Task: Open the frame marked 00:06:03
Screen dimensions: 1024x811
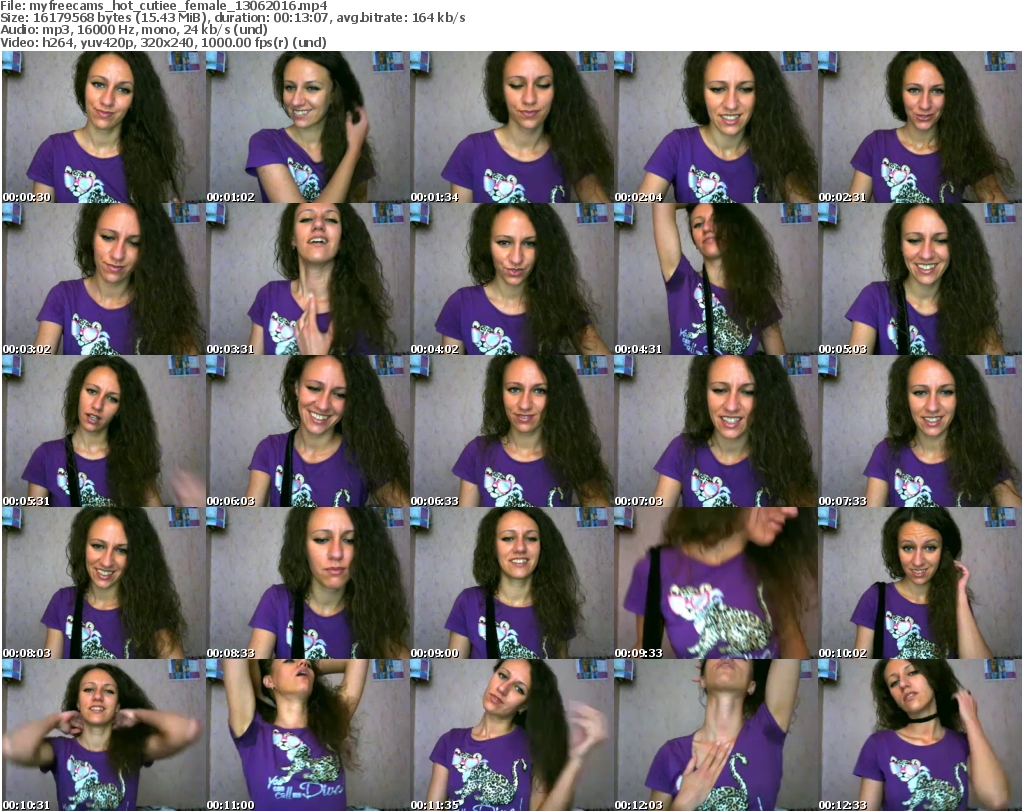Action: 307,431
